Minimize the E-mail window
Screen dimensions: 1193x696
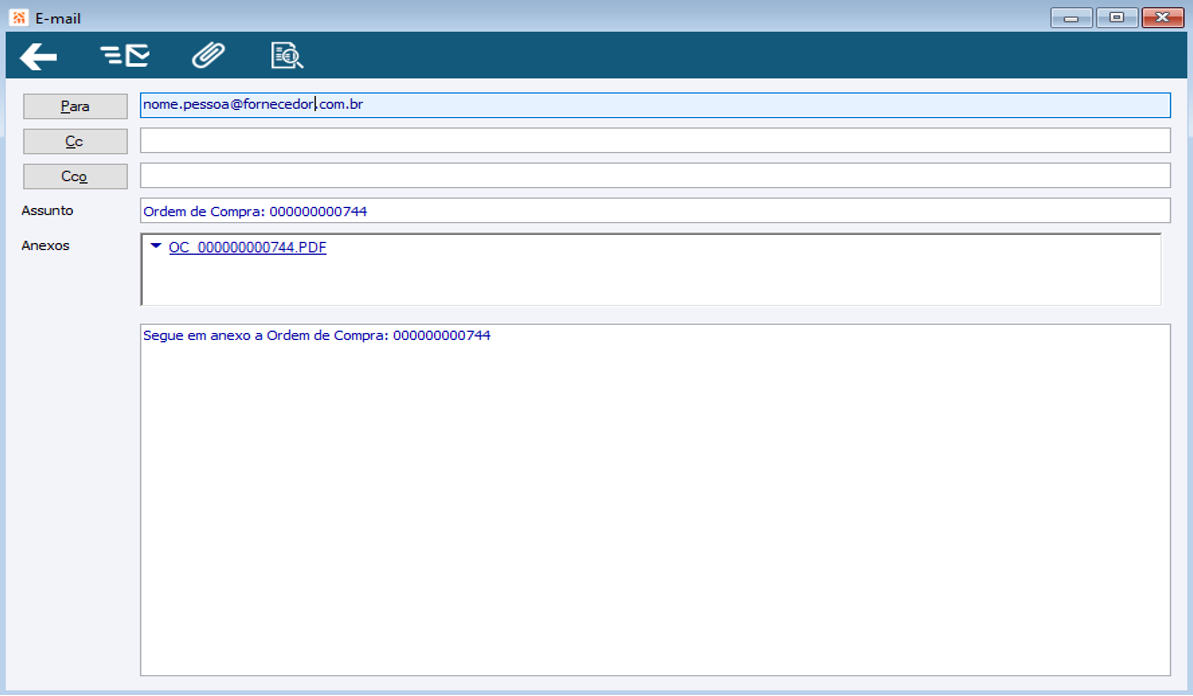click(x=1071, y=17)
